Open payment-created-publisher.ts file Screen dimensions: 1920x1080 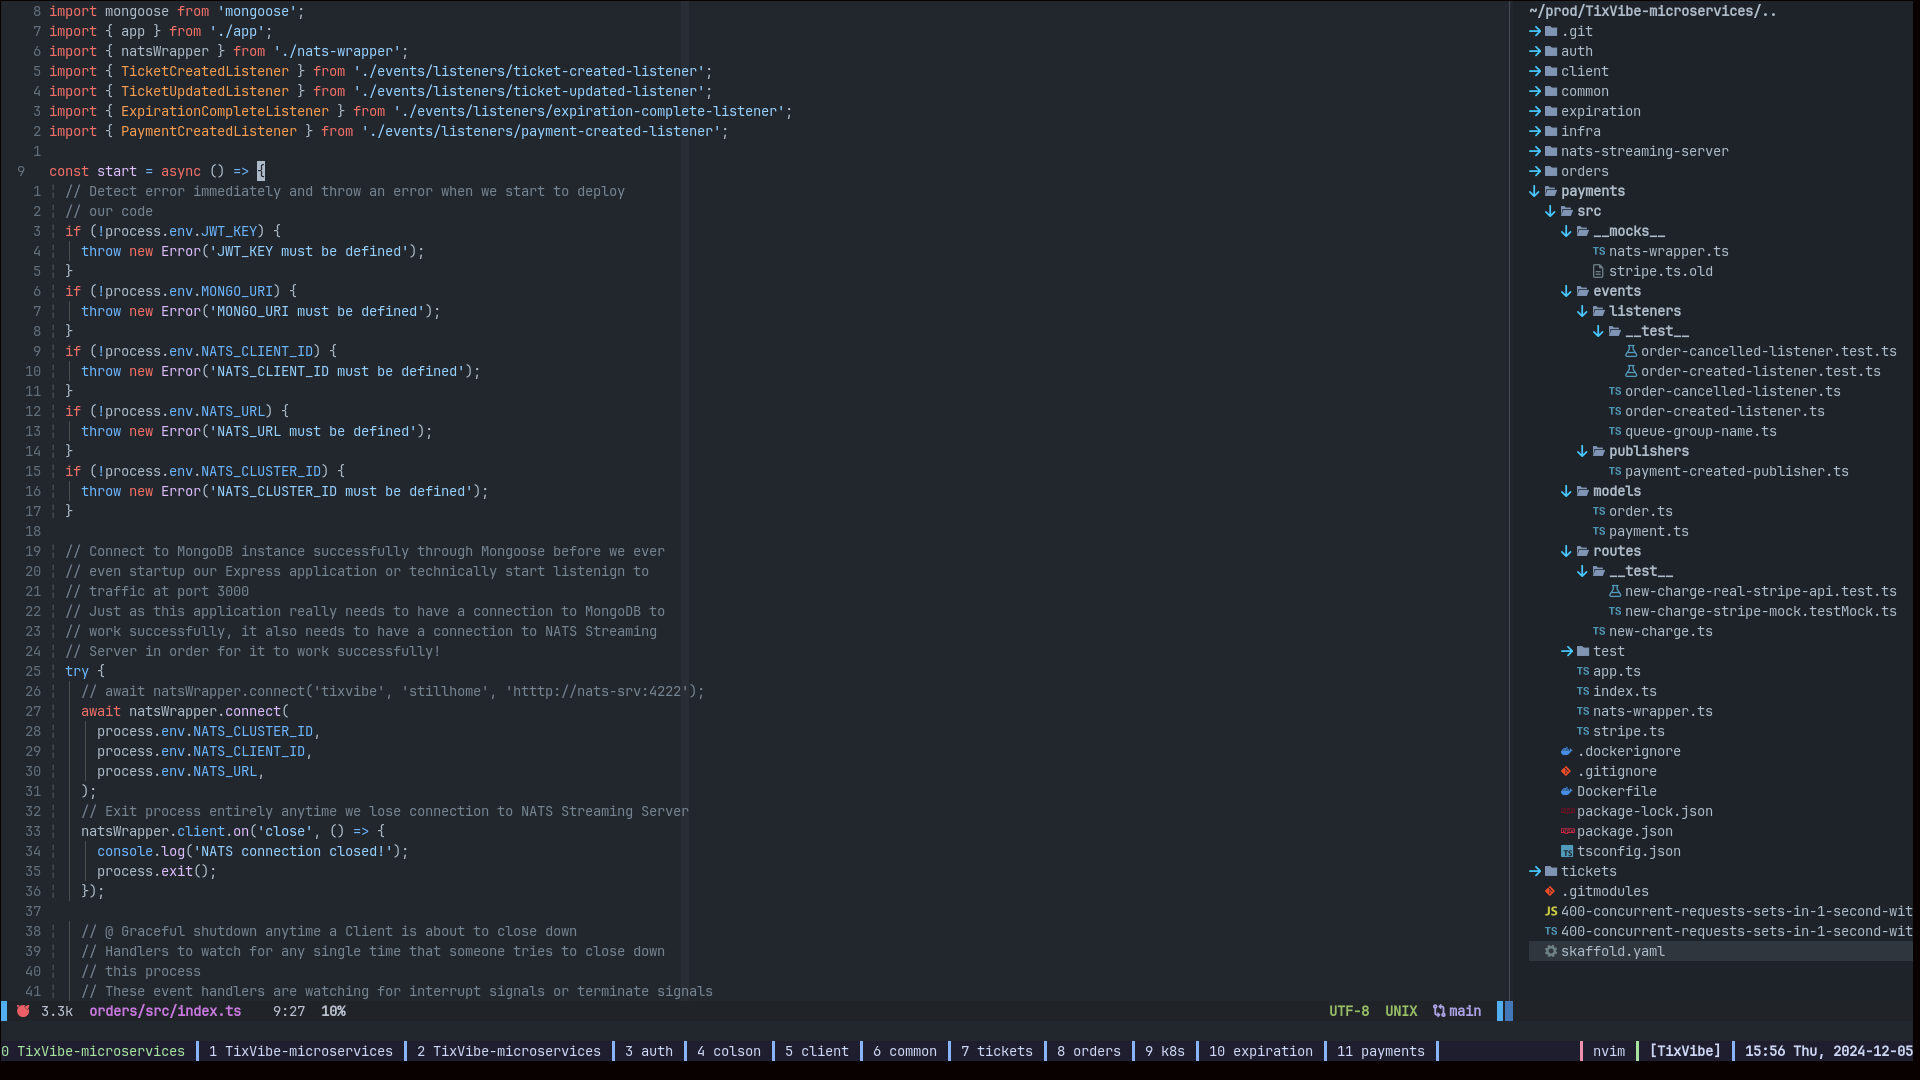tap(1737, 471)
